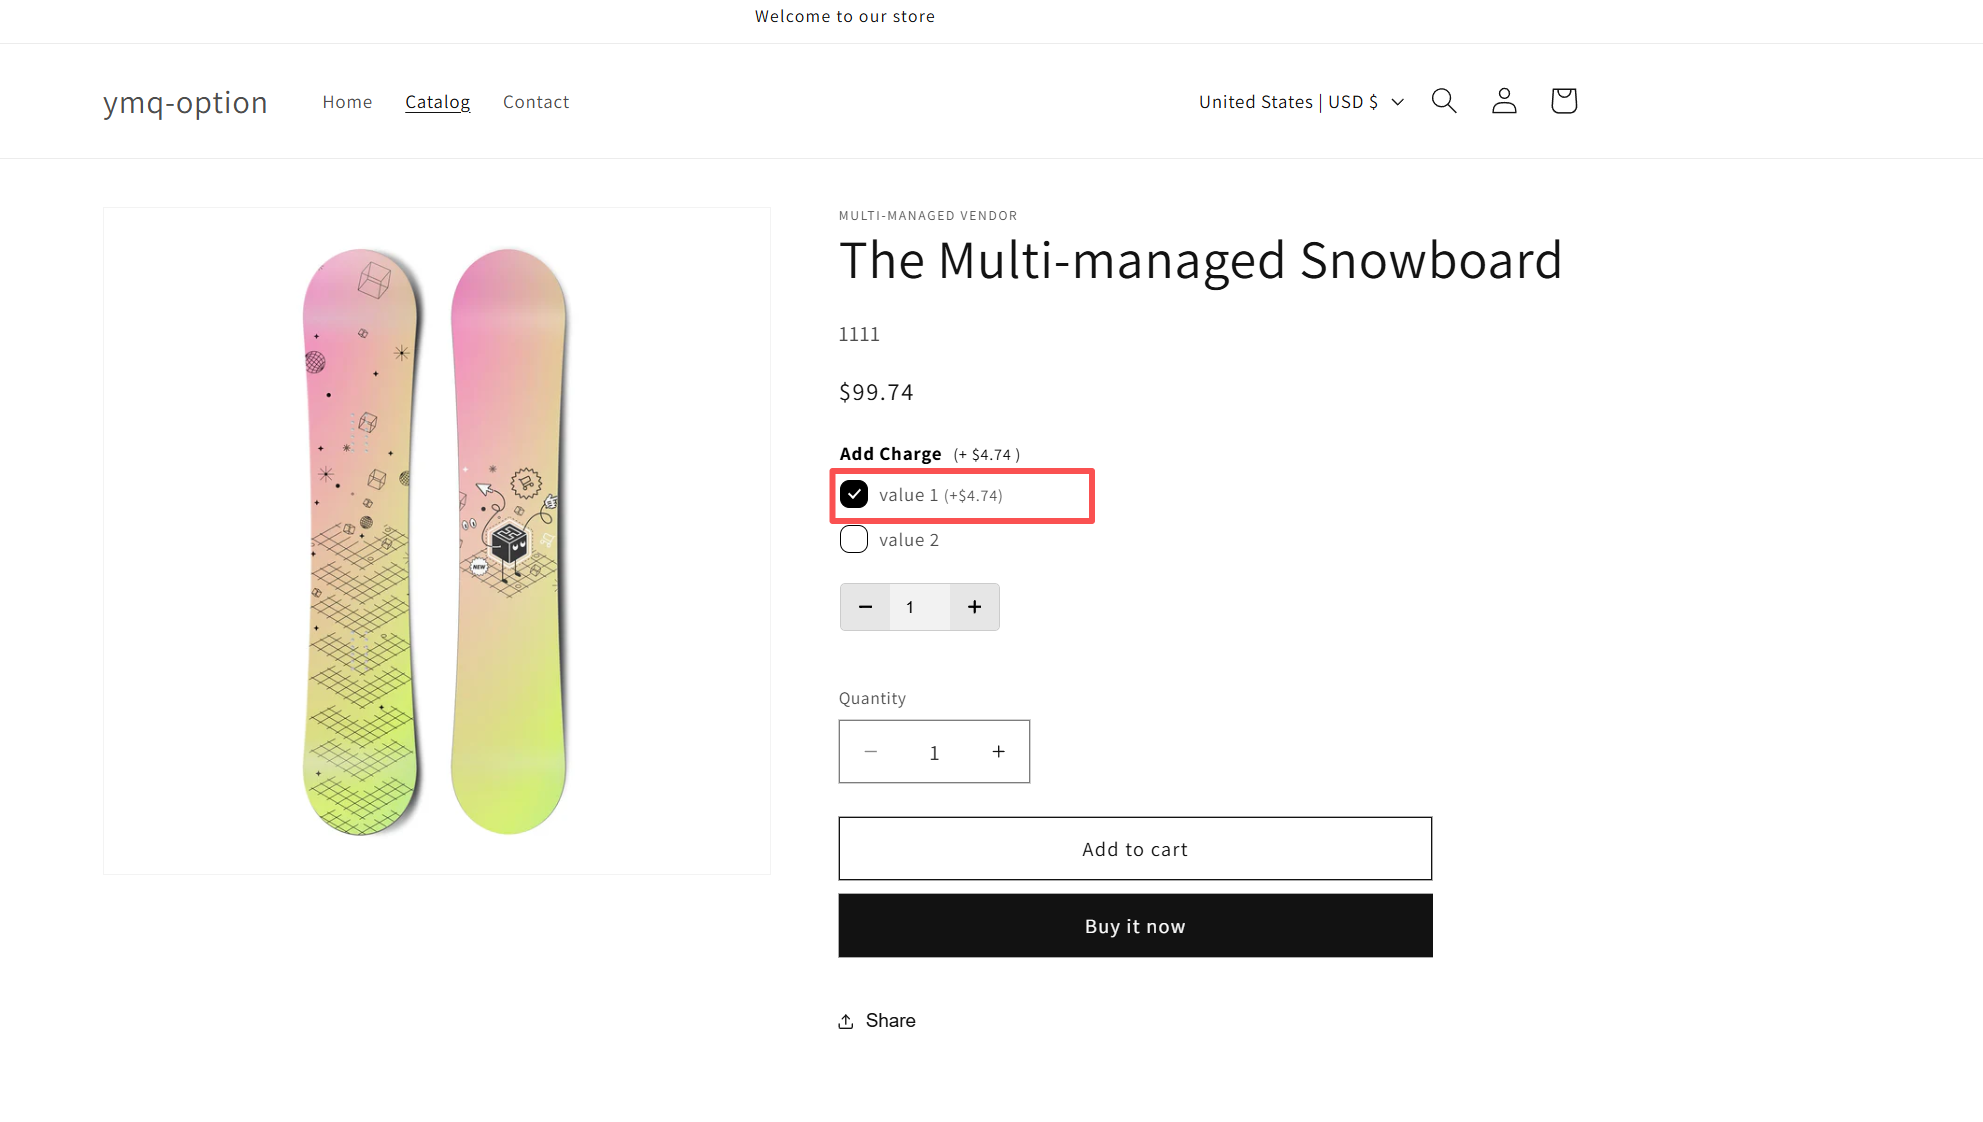Open the search icon in header
The height and width of the screenshot is (1122, 1983).
1443,101
